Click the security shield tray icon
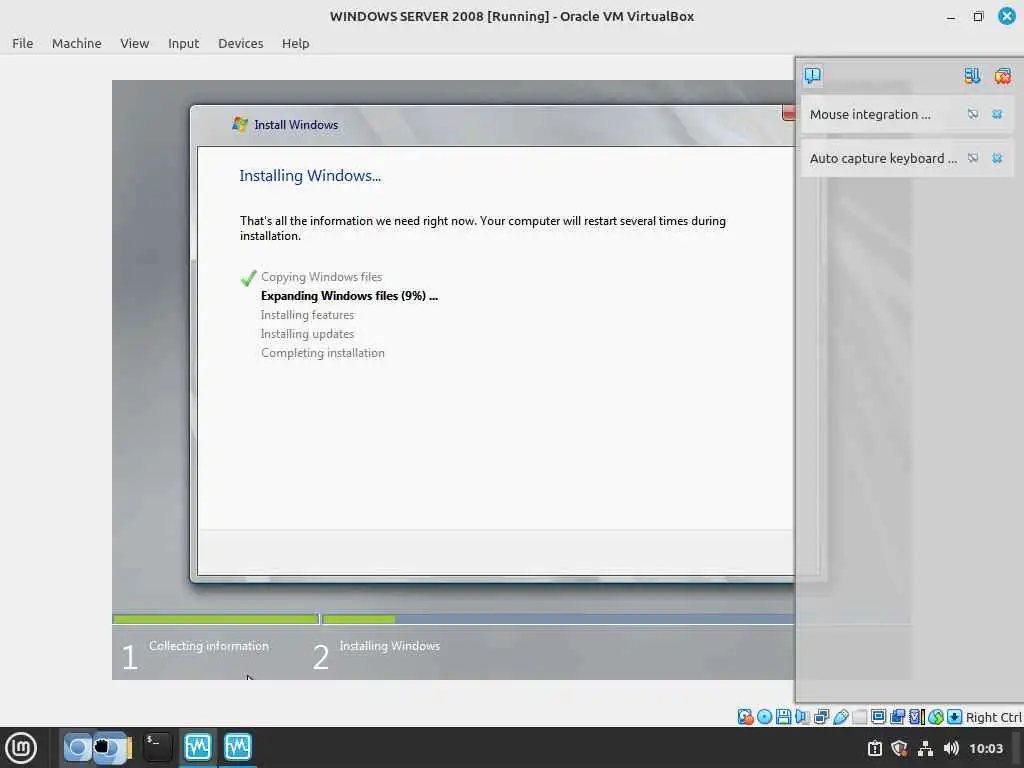 tap(899, 748)
